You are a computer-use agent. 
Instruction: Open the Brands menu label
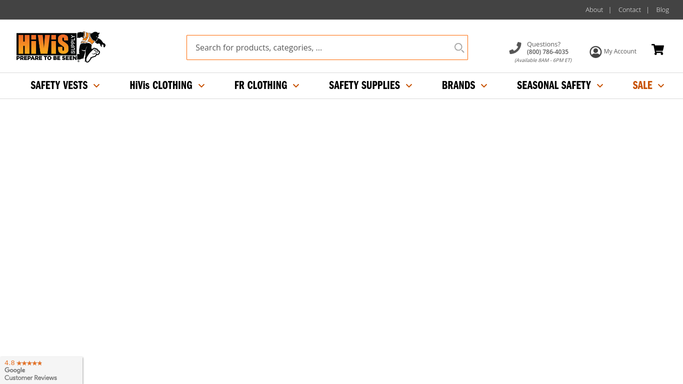tap(458, 85)
